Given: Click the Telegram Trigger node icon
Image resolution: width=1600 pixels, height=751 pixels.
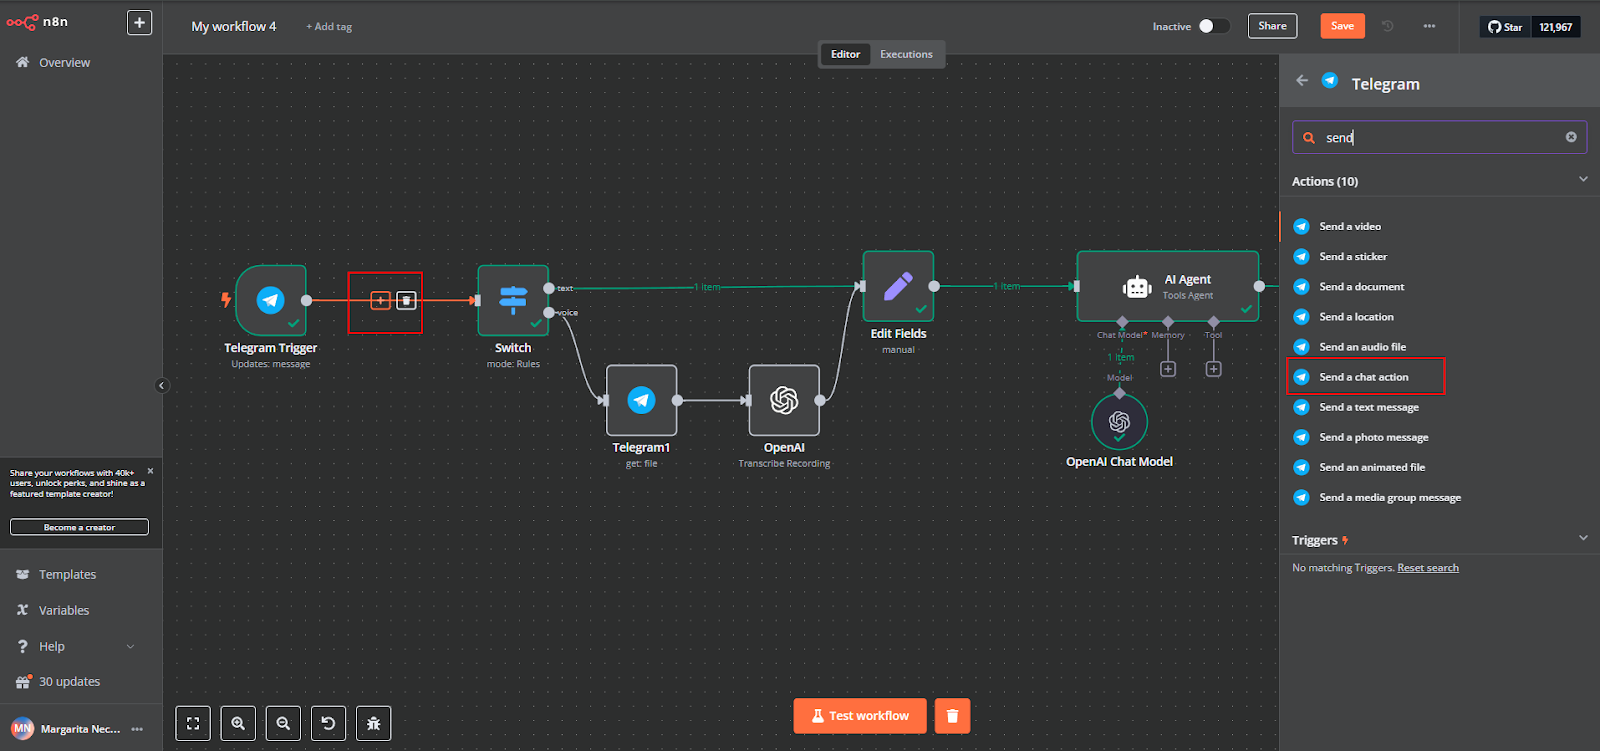Looking at the screenshot, I should tap(271, 300).
